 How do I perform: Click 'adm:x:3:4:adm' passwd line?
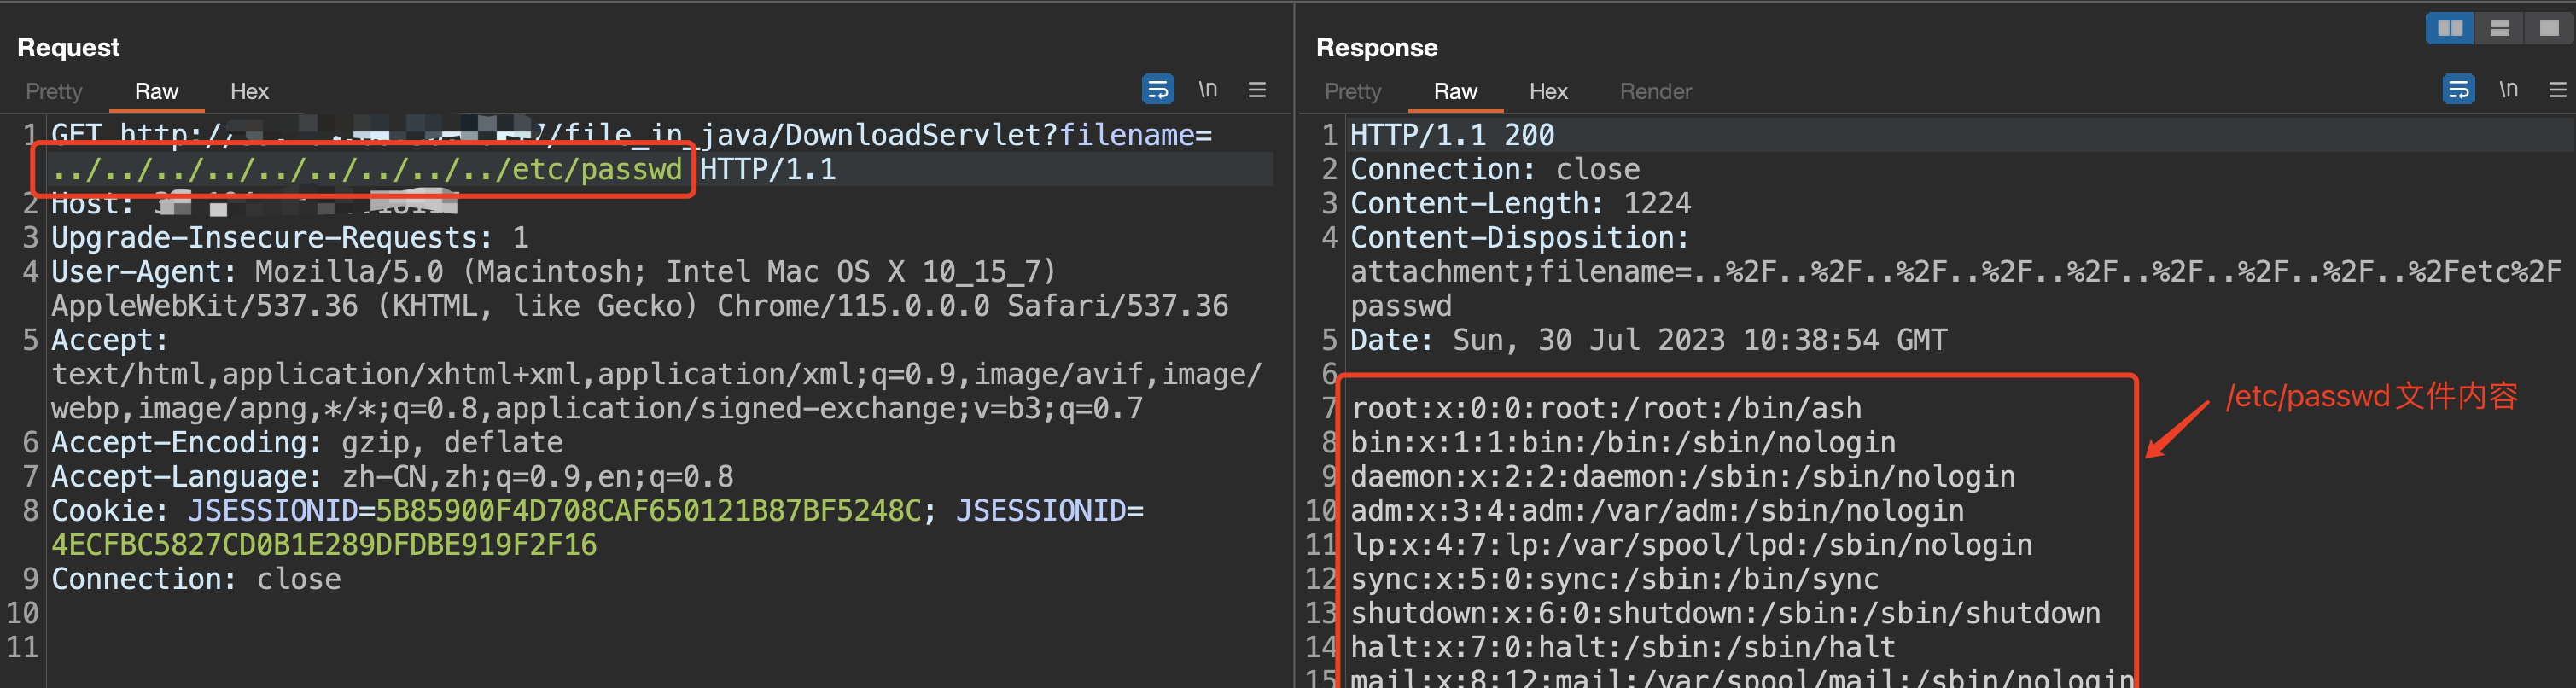point(1657,511)
